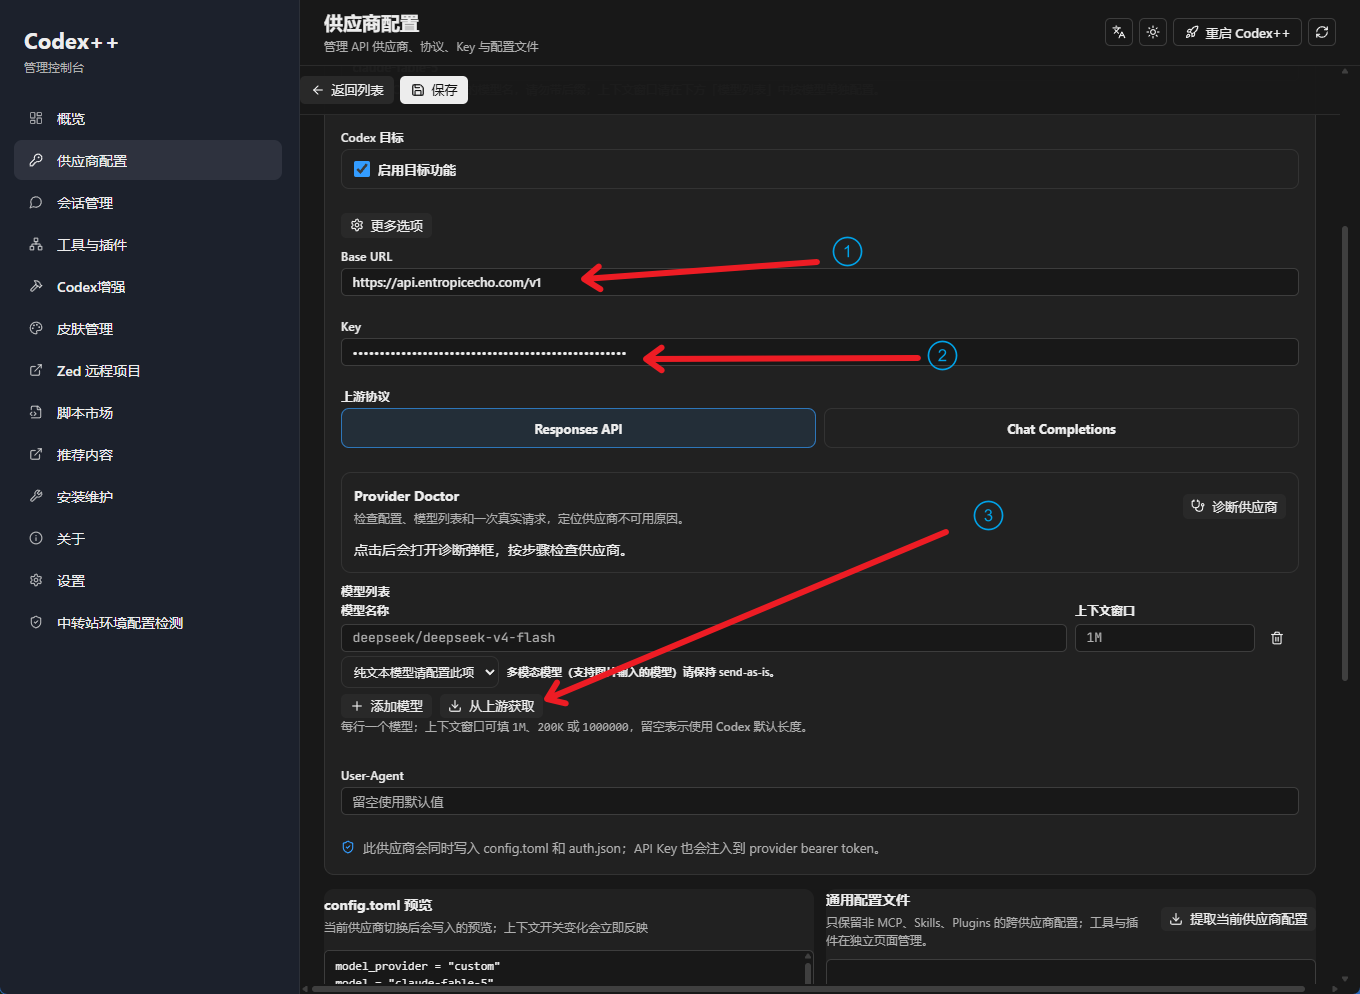Click 从上游获取 to fetch models

click(491, 706)
